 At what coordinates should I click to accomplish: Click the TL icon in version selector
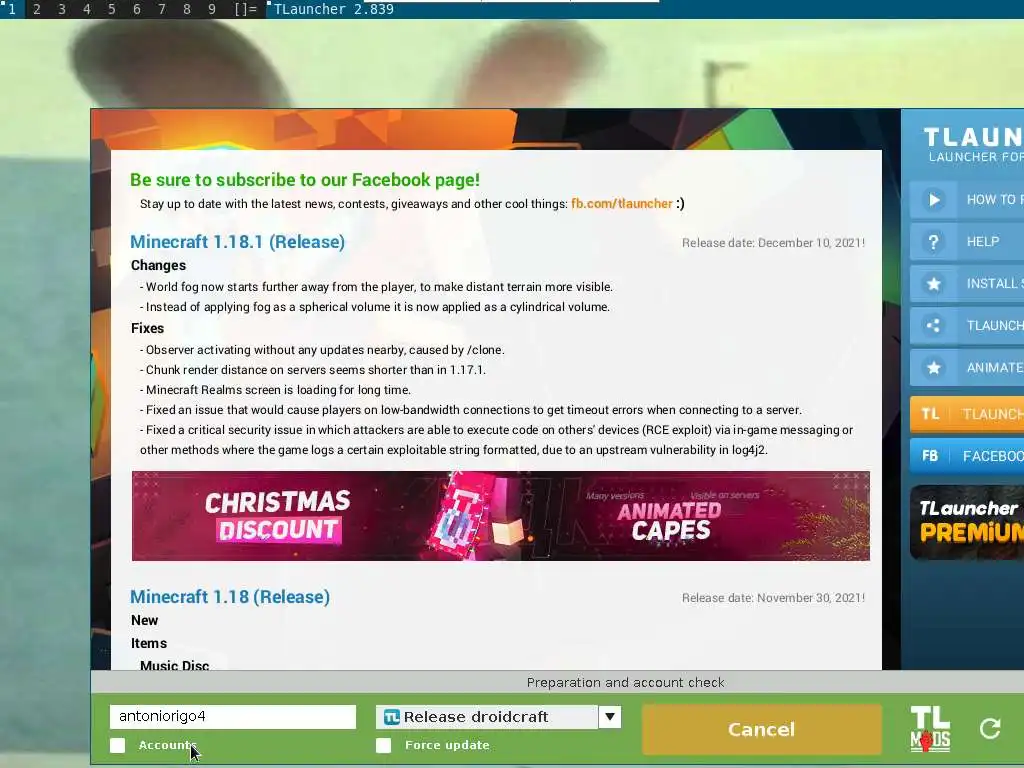[x=391, y=717]
